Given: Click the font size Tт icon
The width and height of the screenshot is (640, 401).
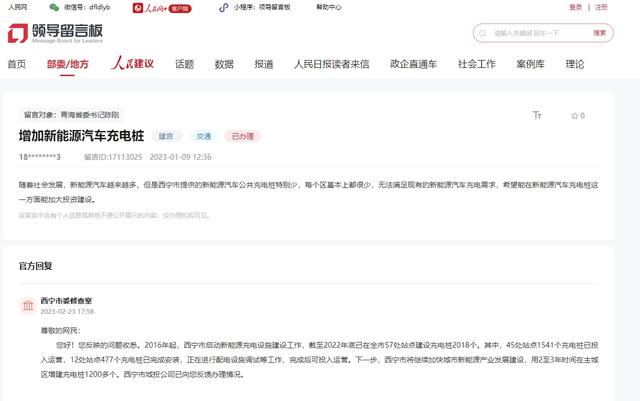Looking at the screenshot, I should (539, 115).
